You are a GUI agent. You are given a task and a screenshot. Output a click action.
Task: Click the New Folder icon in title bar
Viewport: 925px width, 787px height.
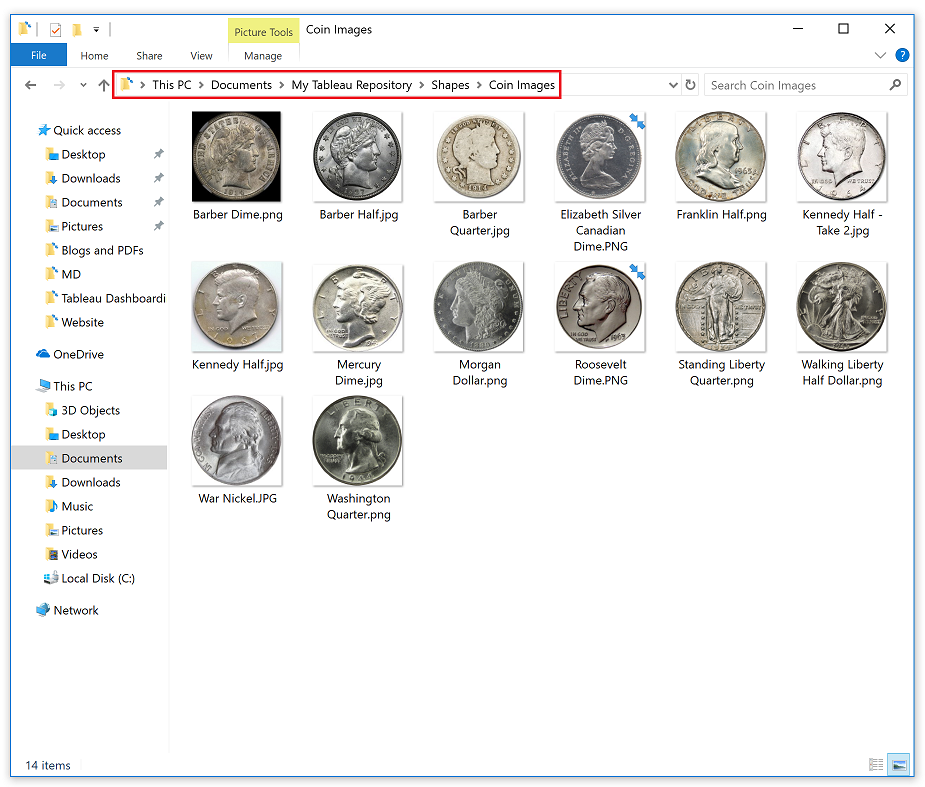[77, 29]
